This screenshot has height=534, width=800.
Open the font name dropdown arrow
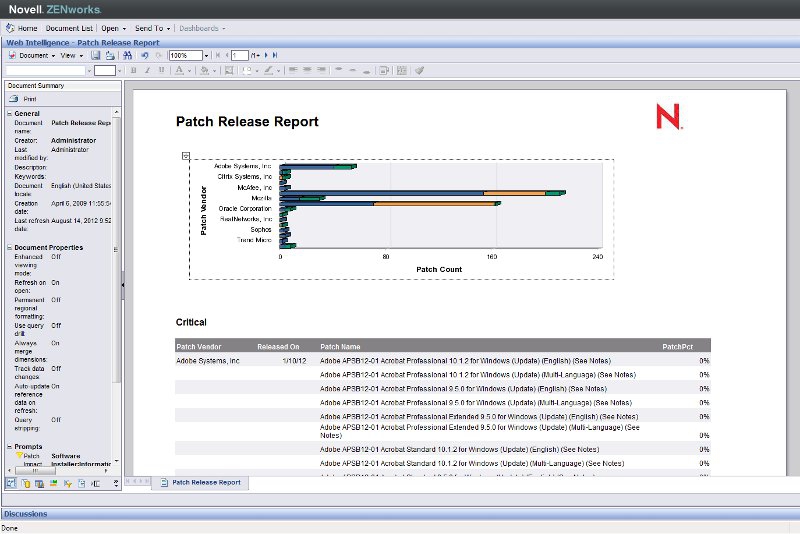89,71
